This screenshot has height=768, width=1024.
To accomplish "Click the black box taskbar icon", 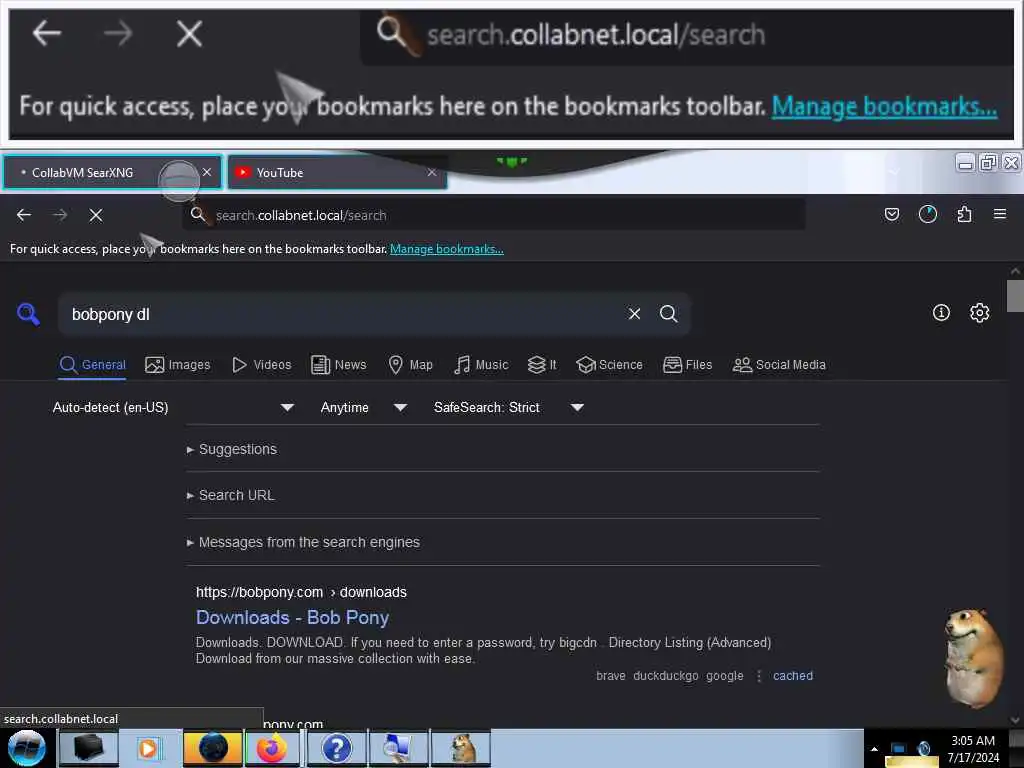I will [x=89, y=748].
